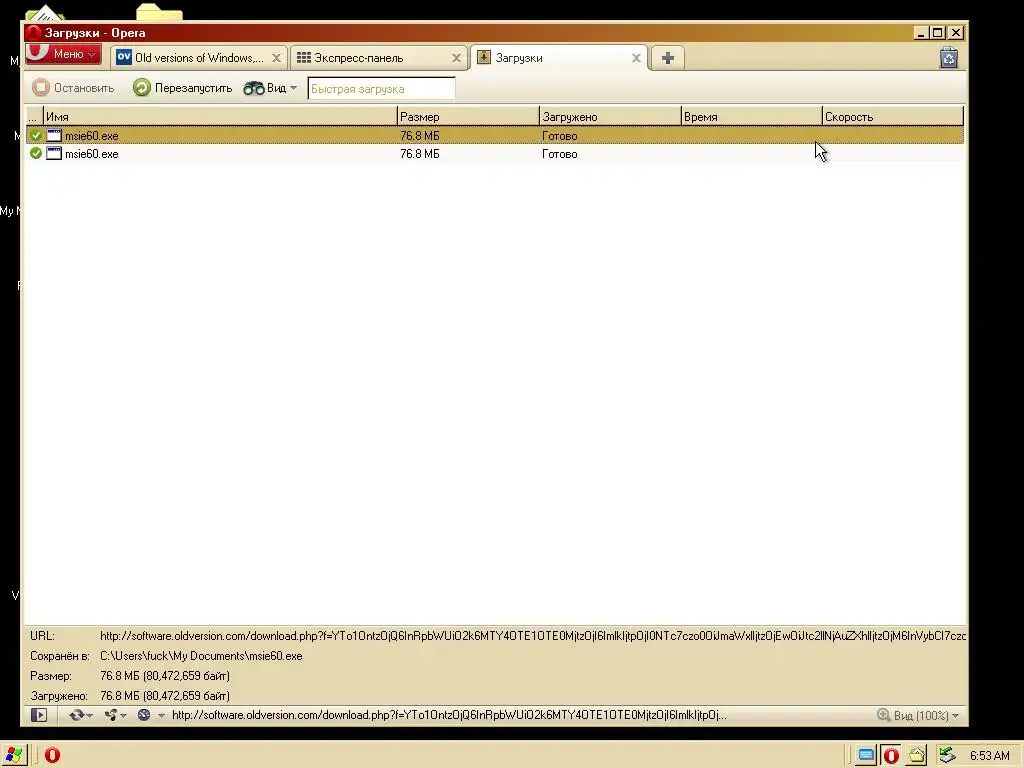The width and height of the screenshot is (1024, 768).
Task: Open the Opera Turbo icon in status bar
Action: pos(144,715)
